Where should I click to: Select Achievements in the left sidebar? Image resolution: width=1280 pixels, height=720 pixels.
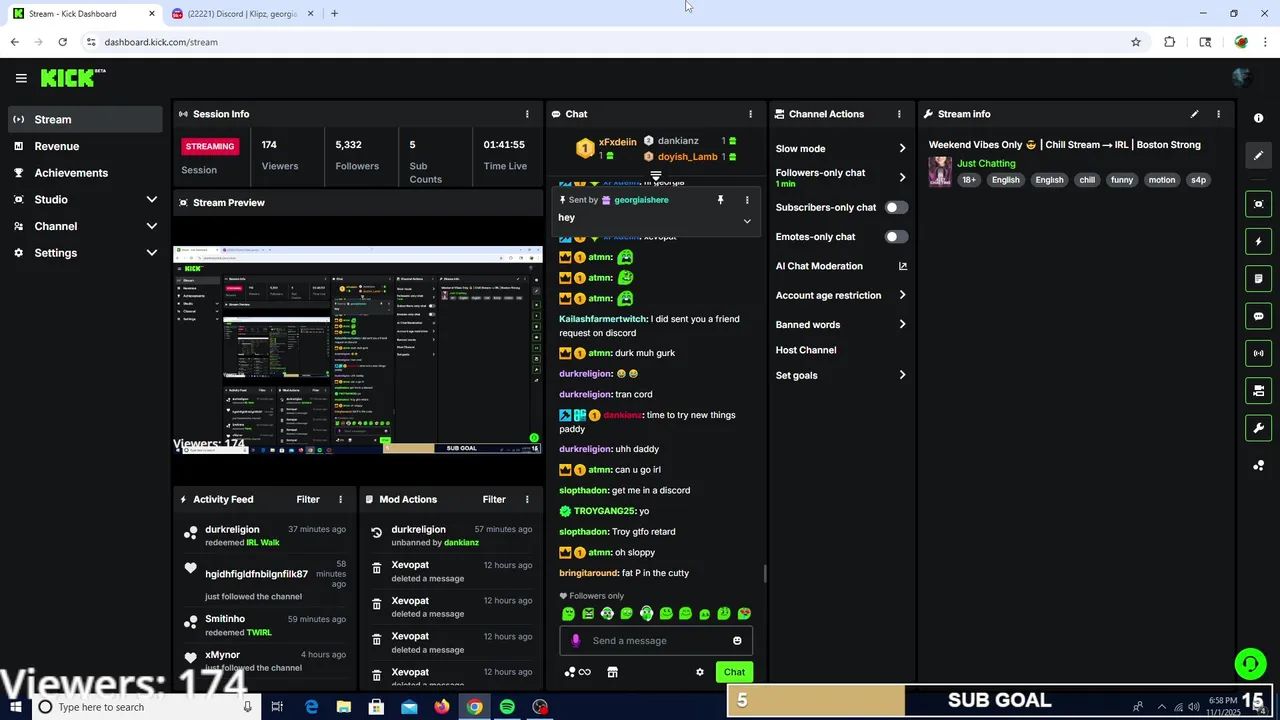pos(85,173)
